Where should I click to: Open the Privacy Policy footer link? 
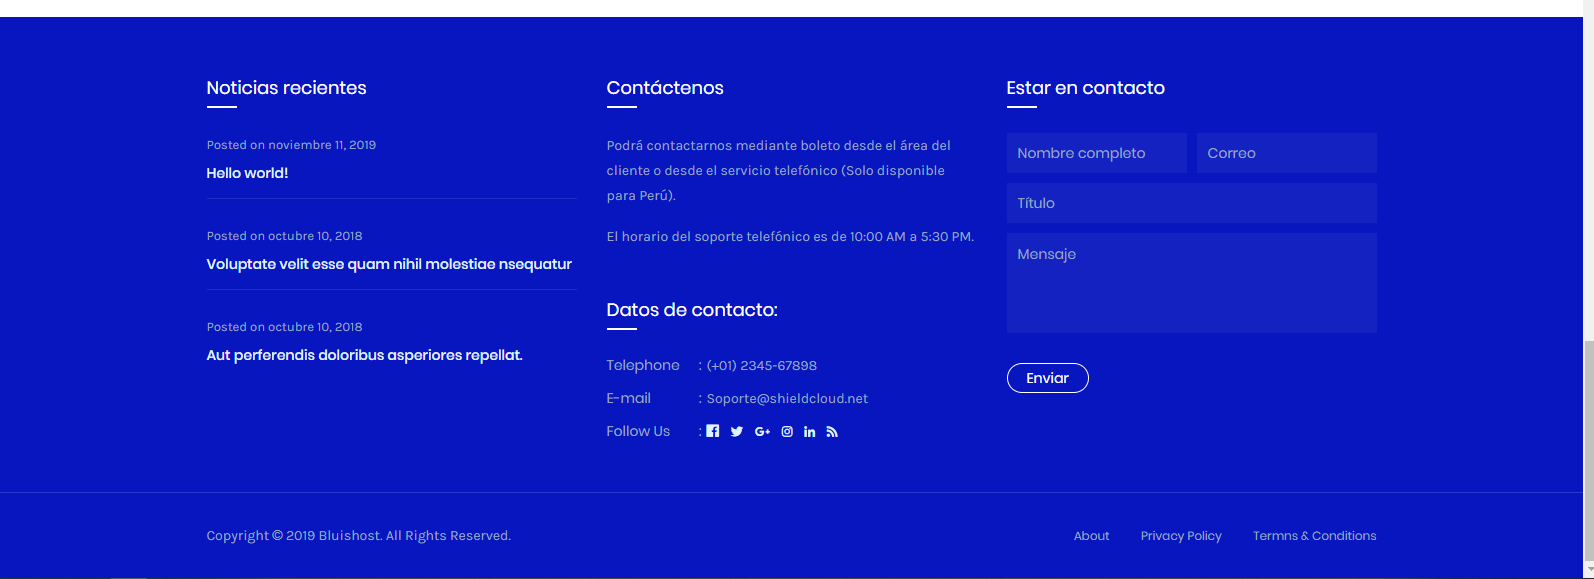[x=1181, y=536]
